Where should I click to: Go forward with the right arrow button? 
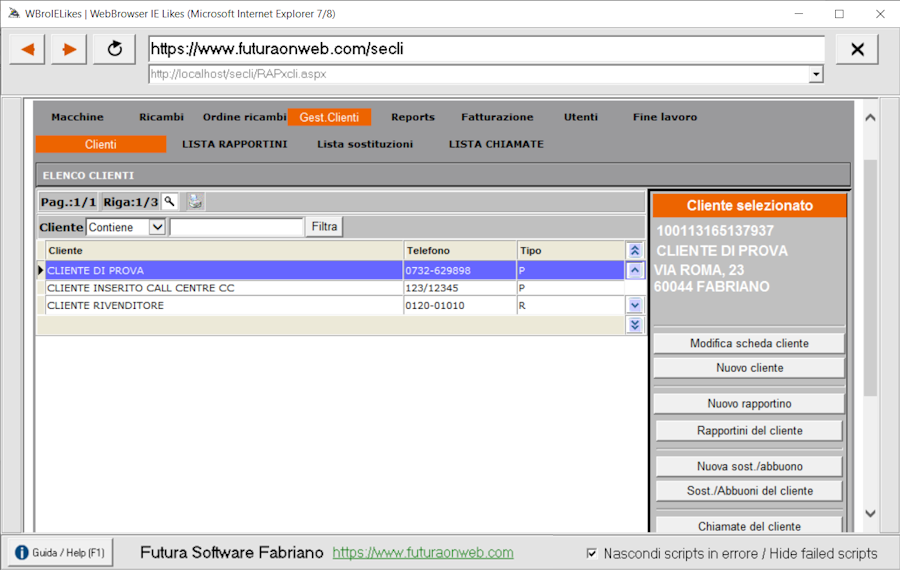69,49
